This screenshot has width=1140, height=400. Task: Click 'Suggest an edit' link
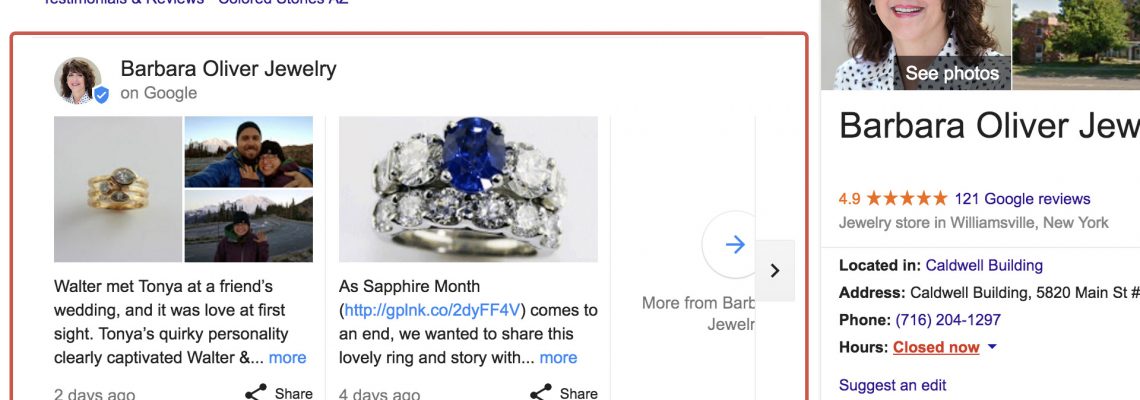click(x=892, y=385)
